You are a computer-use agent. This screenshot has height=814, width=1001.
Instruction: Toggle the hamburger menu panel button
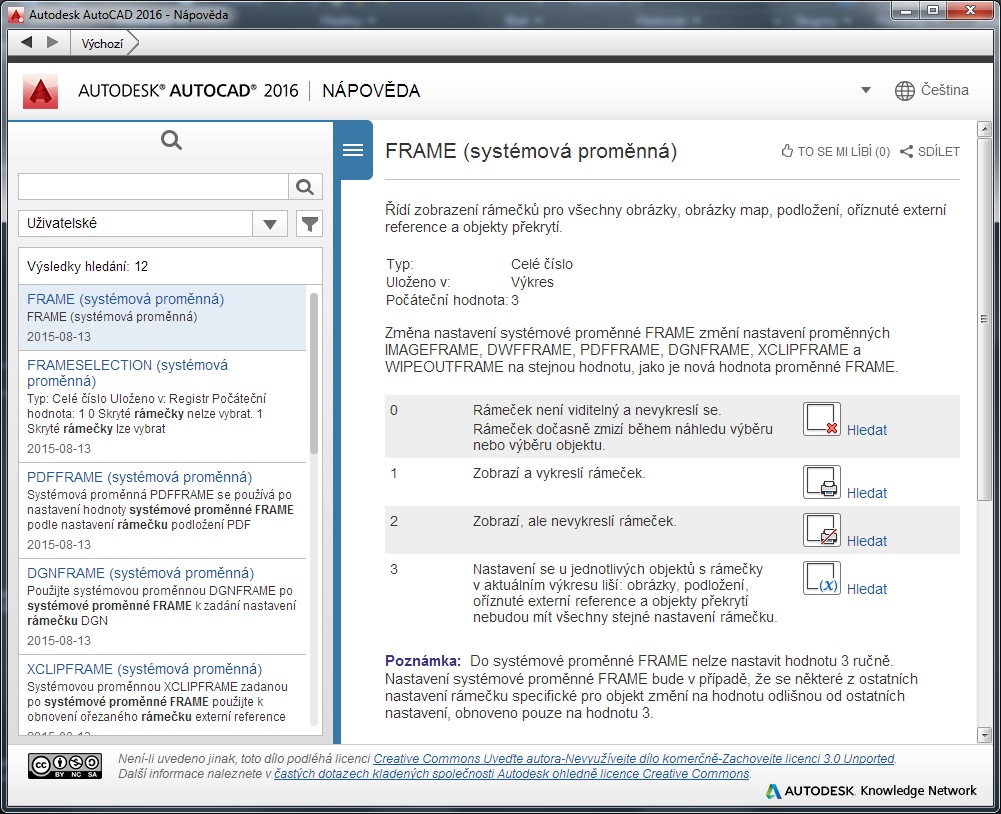tap(352, 150)
